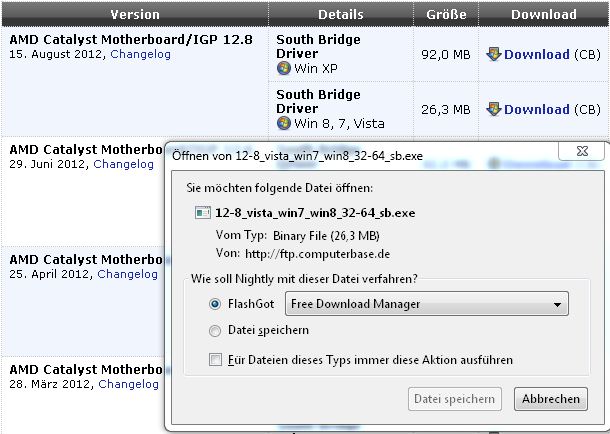
Task: Open Changelog link for 15. August 2012
Action: (140, 54)
